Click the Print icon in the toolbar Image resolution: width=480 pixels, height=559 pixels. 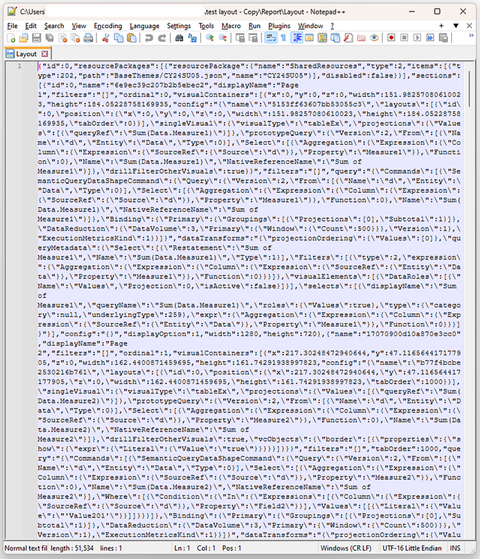pos(88,38)
